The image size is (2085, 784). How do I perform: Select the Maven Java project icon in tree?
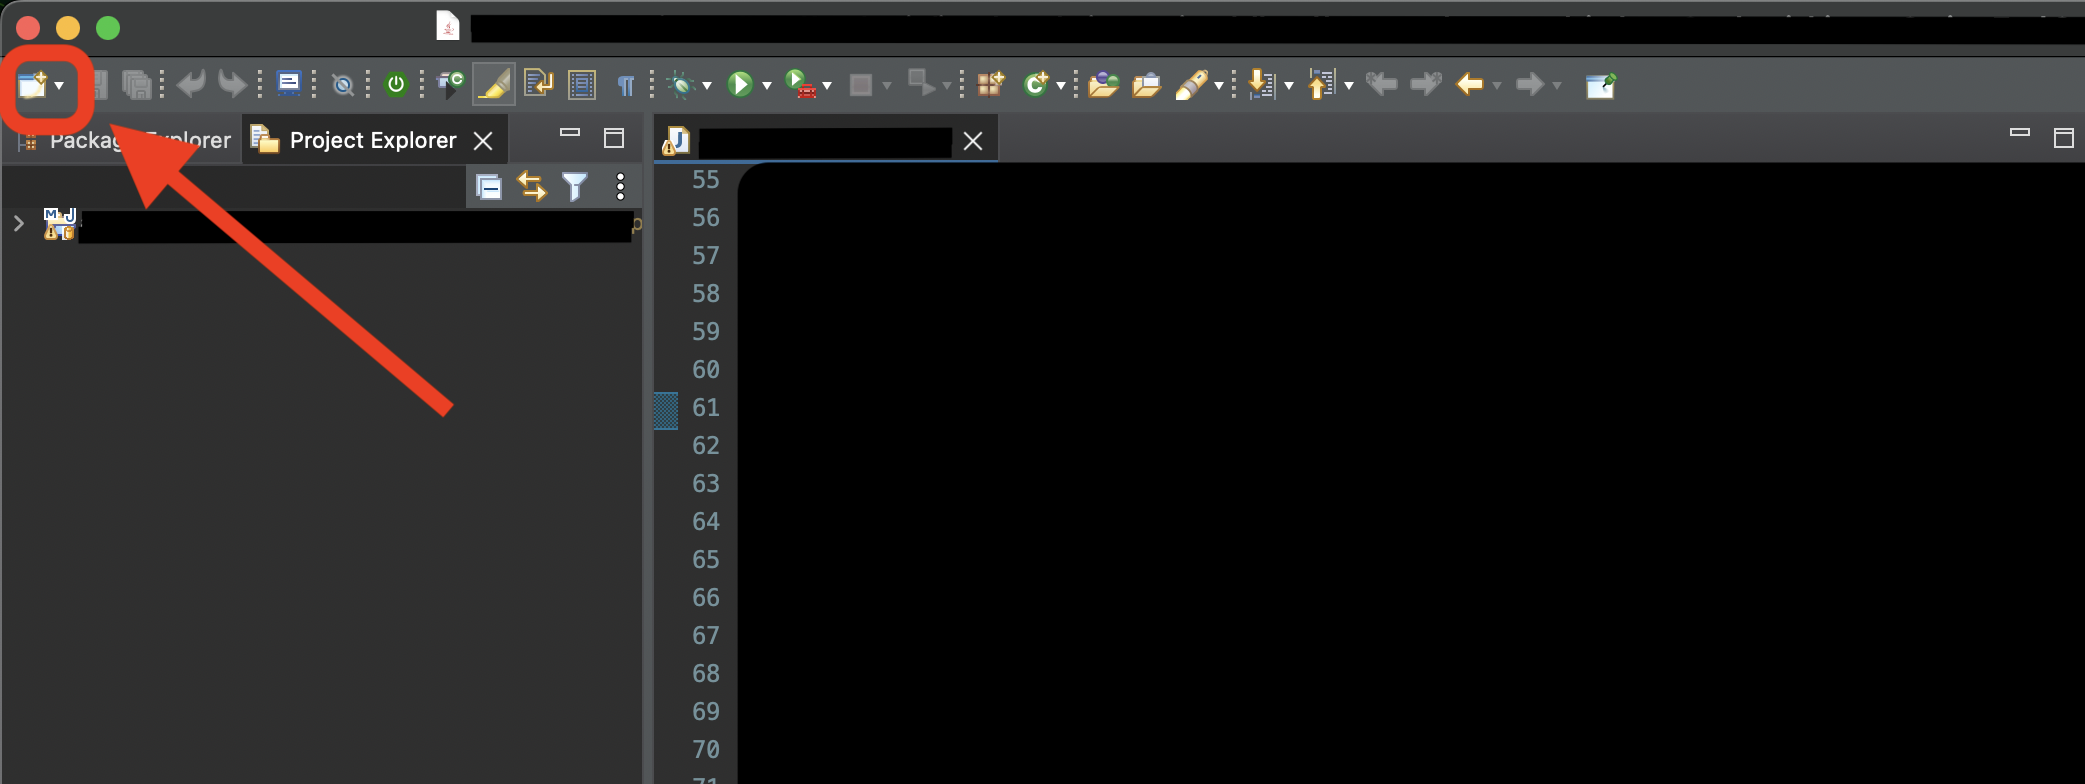click(x=60, y=224)
